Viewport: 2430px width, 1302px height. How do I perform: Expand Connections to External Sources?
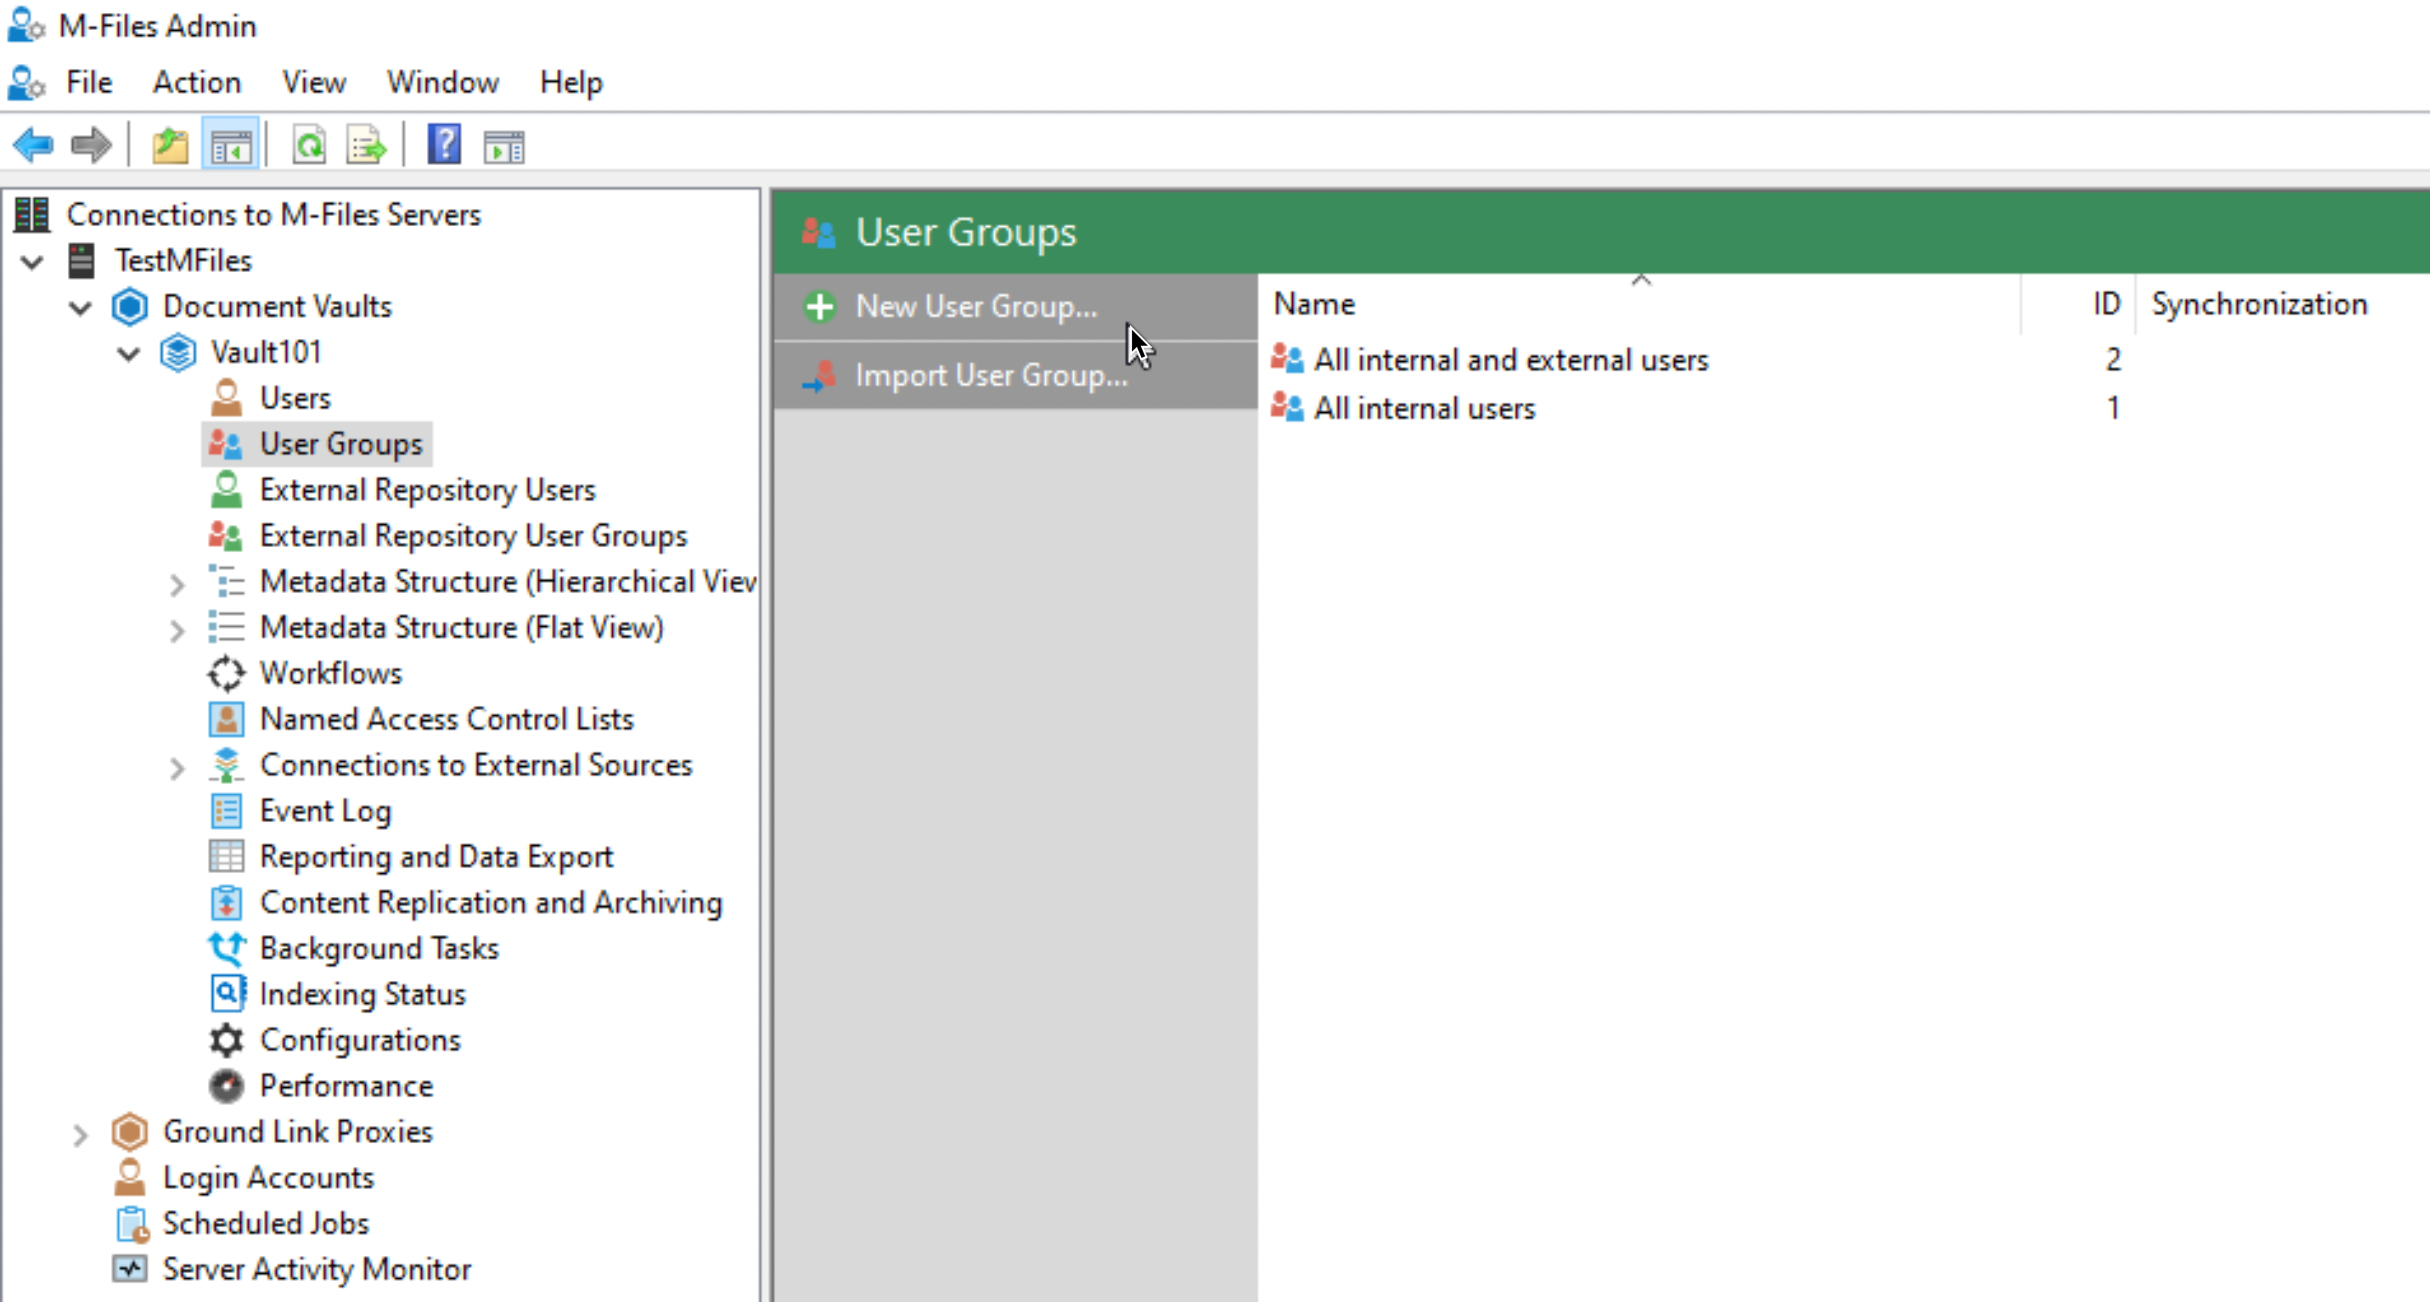[x=177, y=767]
